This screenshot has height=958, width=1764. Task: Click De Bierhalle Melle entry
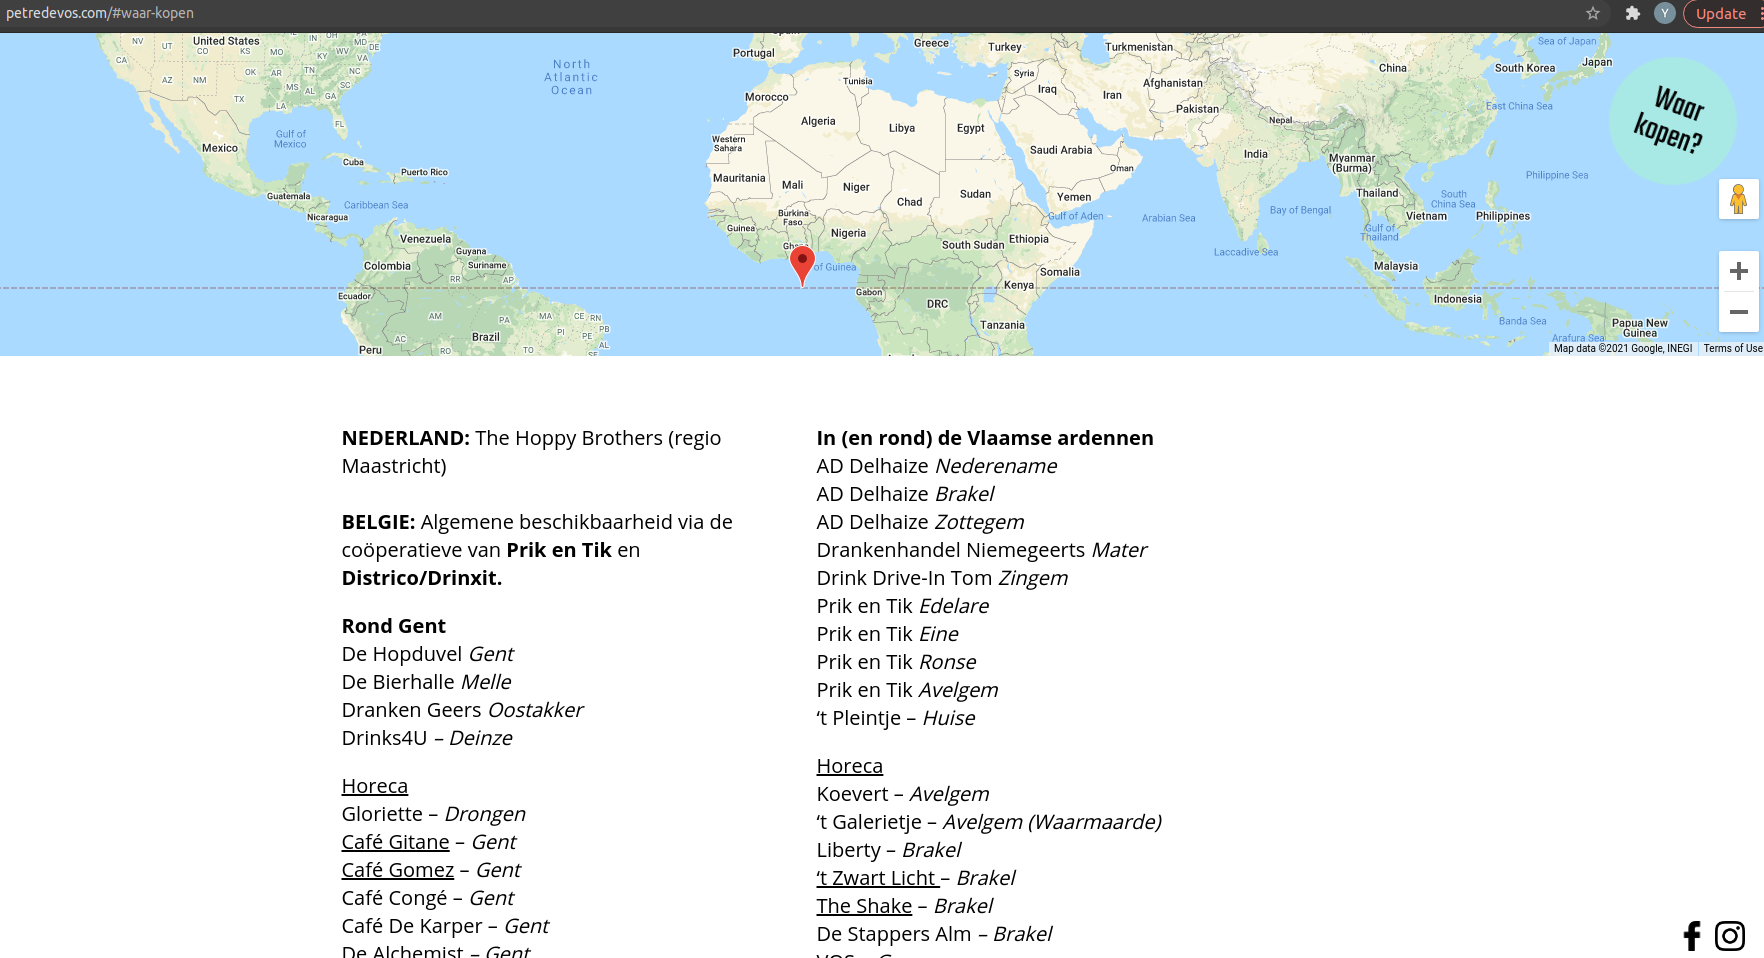427,682
